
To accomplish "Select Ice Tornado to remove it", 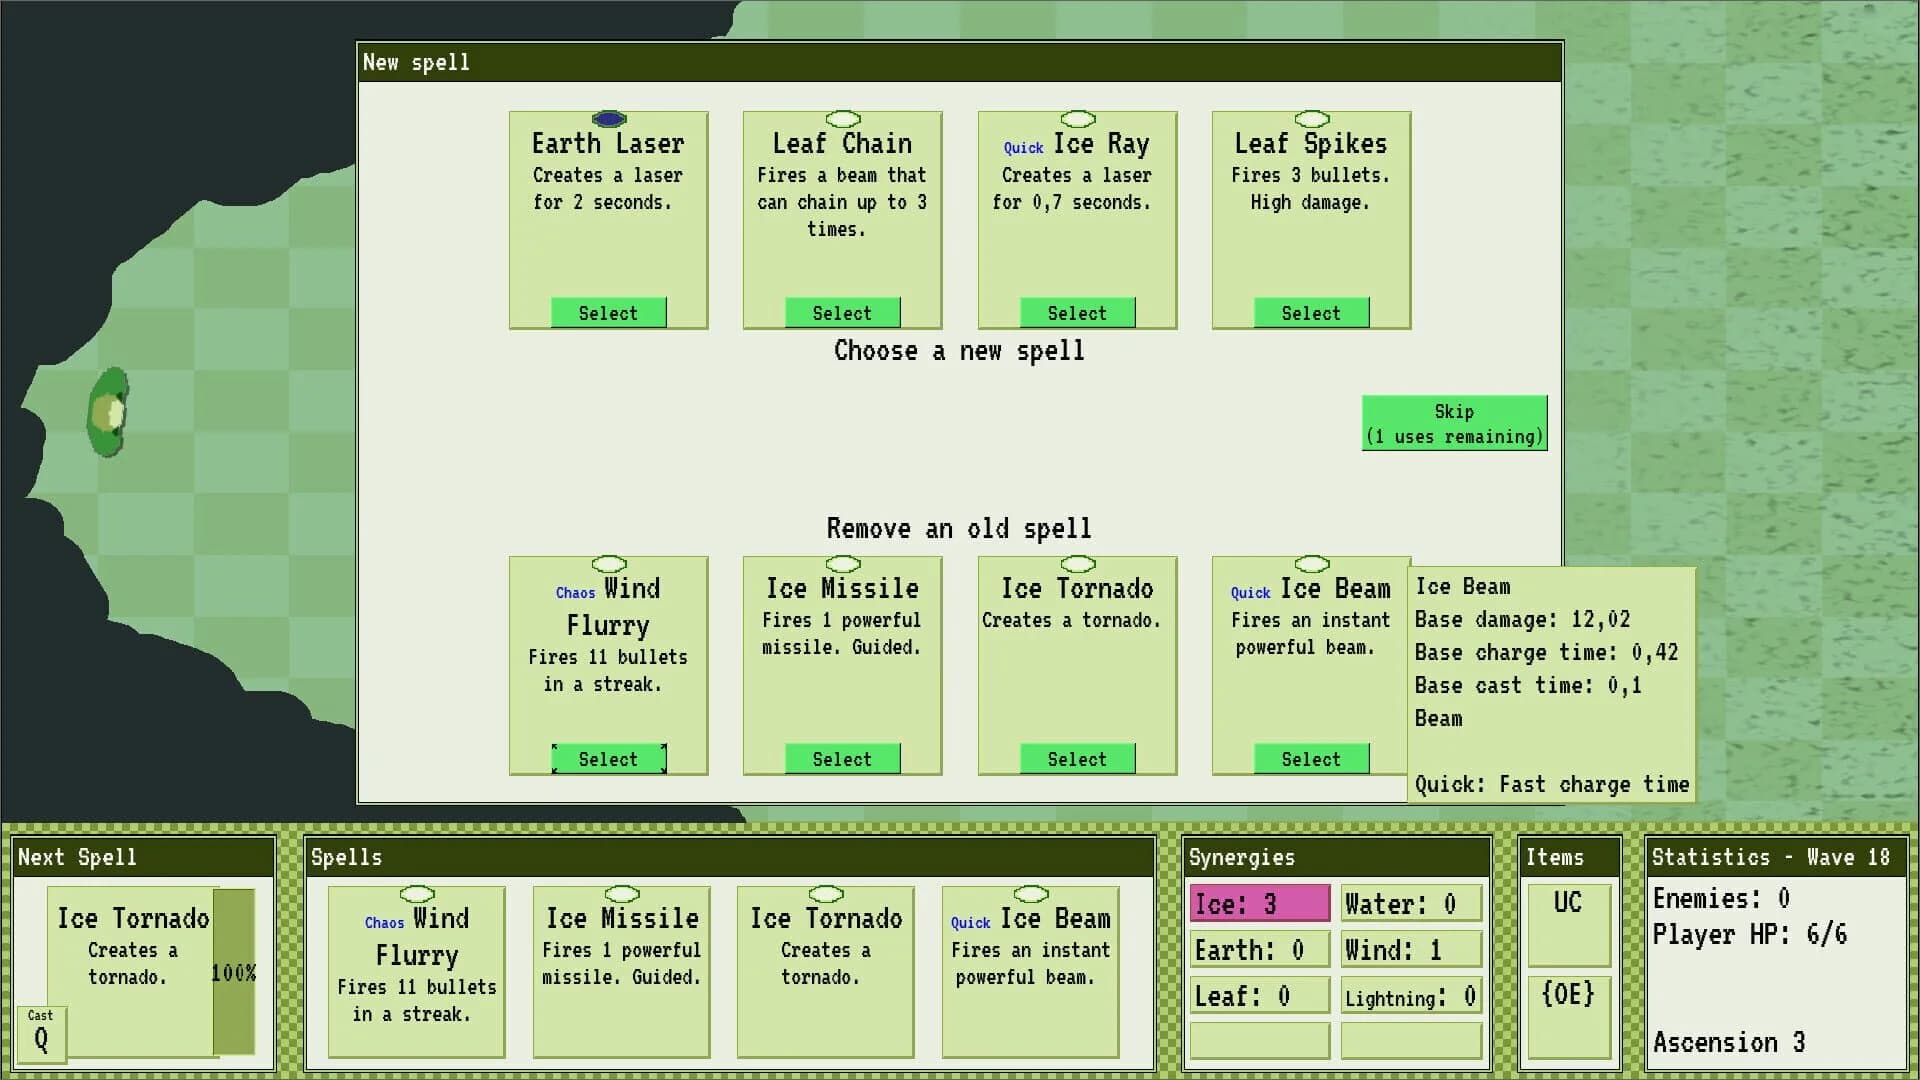I will coord(1076,758).
